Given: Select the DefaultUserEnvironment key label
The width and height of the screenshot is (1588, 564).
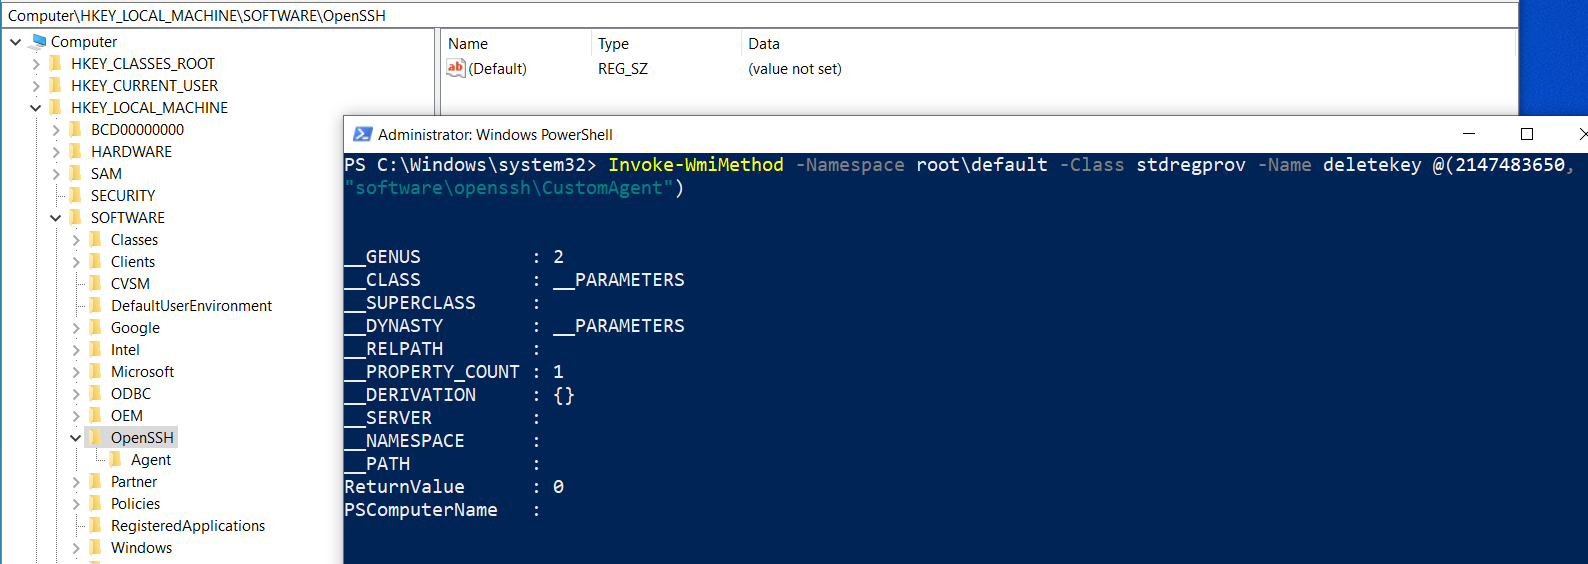Looking at the screenshot, I should click(x=191, y=305).
